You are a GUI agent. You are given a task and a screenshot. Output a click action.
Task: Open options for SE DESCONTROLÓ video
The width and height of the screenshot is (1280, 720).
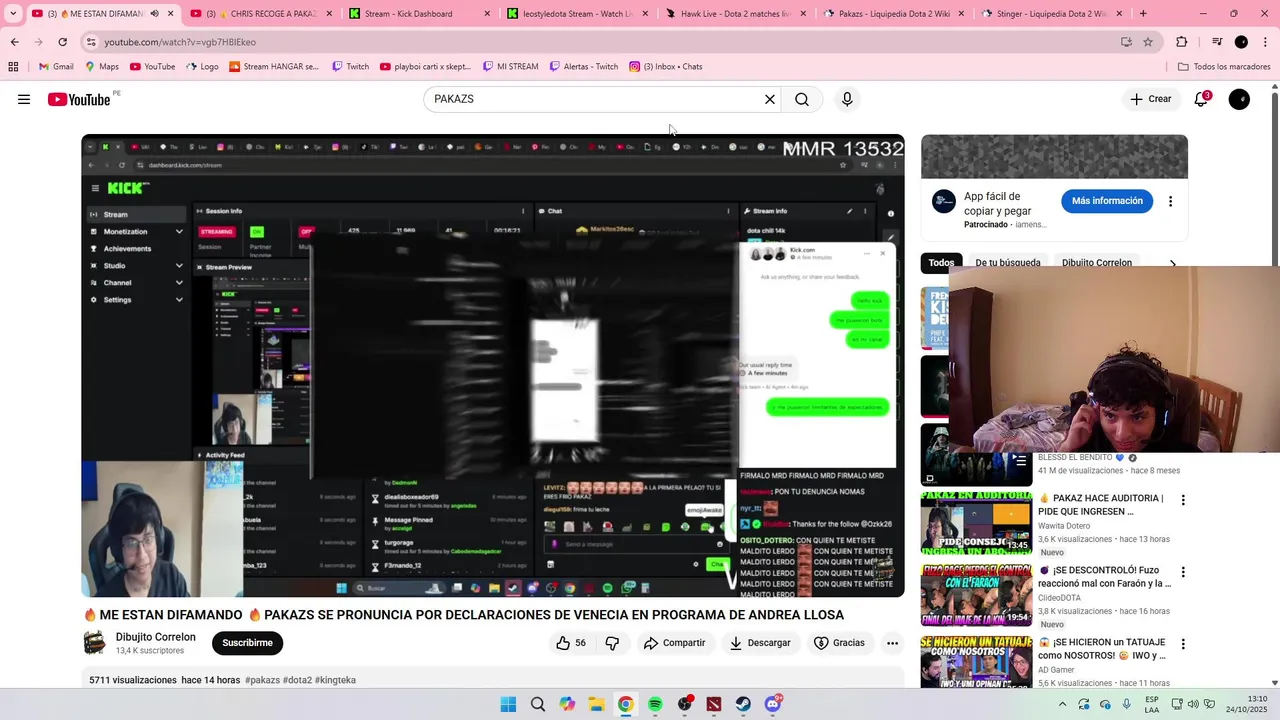click(1183, 572)
